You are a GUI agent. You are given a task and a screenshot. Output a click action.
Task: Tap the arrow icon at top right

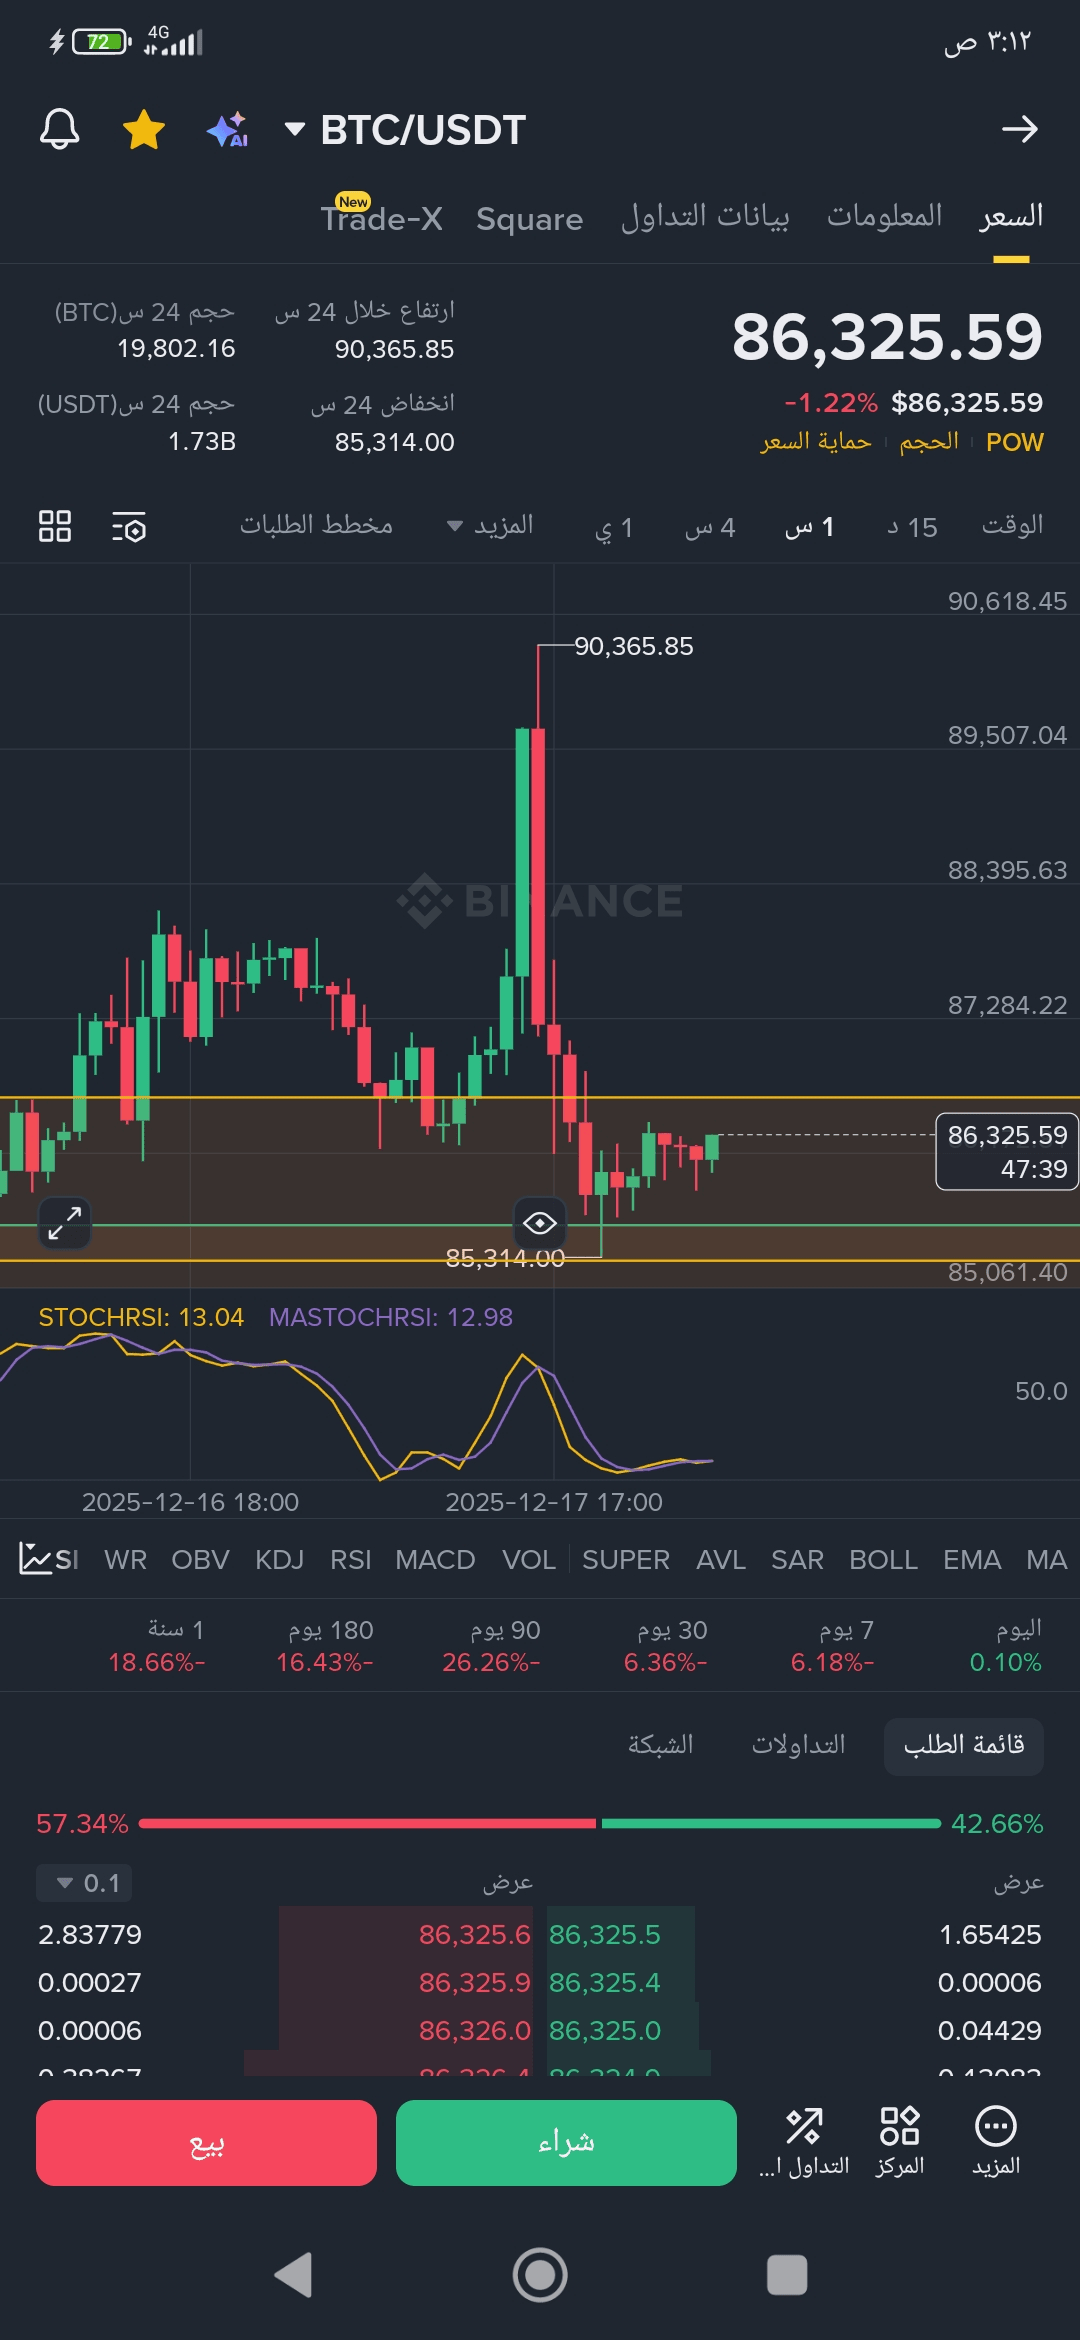1020,129
